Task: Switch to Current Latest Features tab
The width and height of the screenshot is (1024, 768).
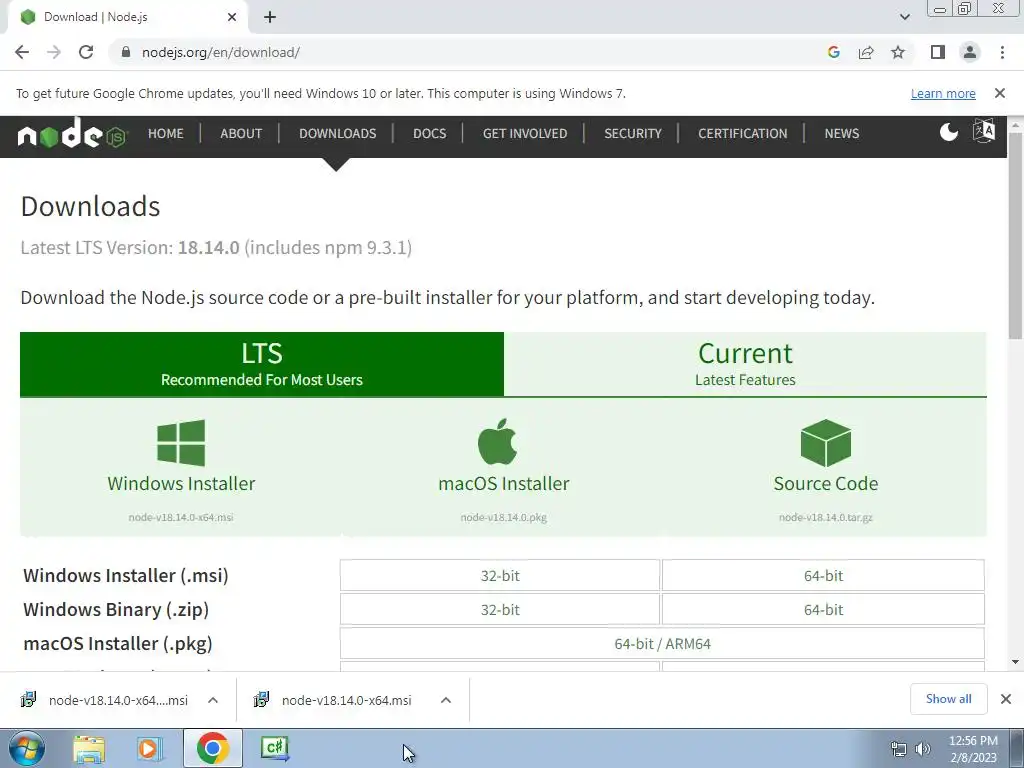Action: coord(745,364)
